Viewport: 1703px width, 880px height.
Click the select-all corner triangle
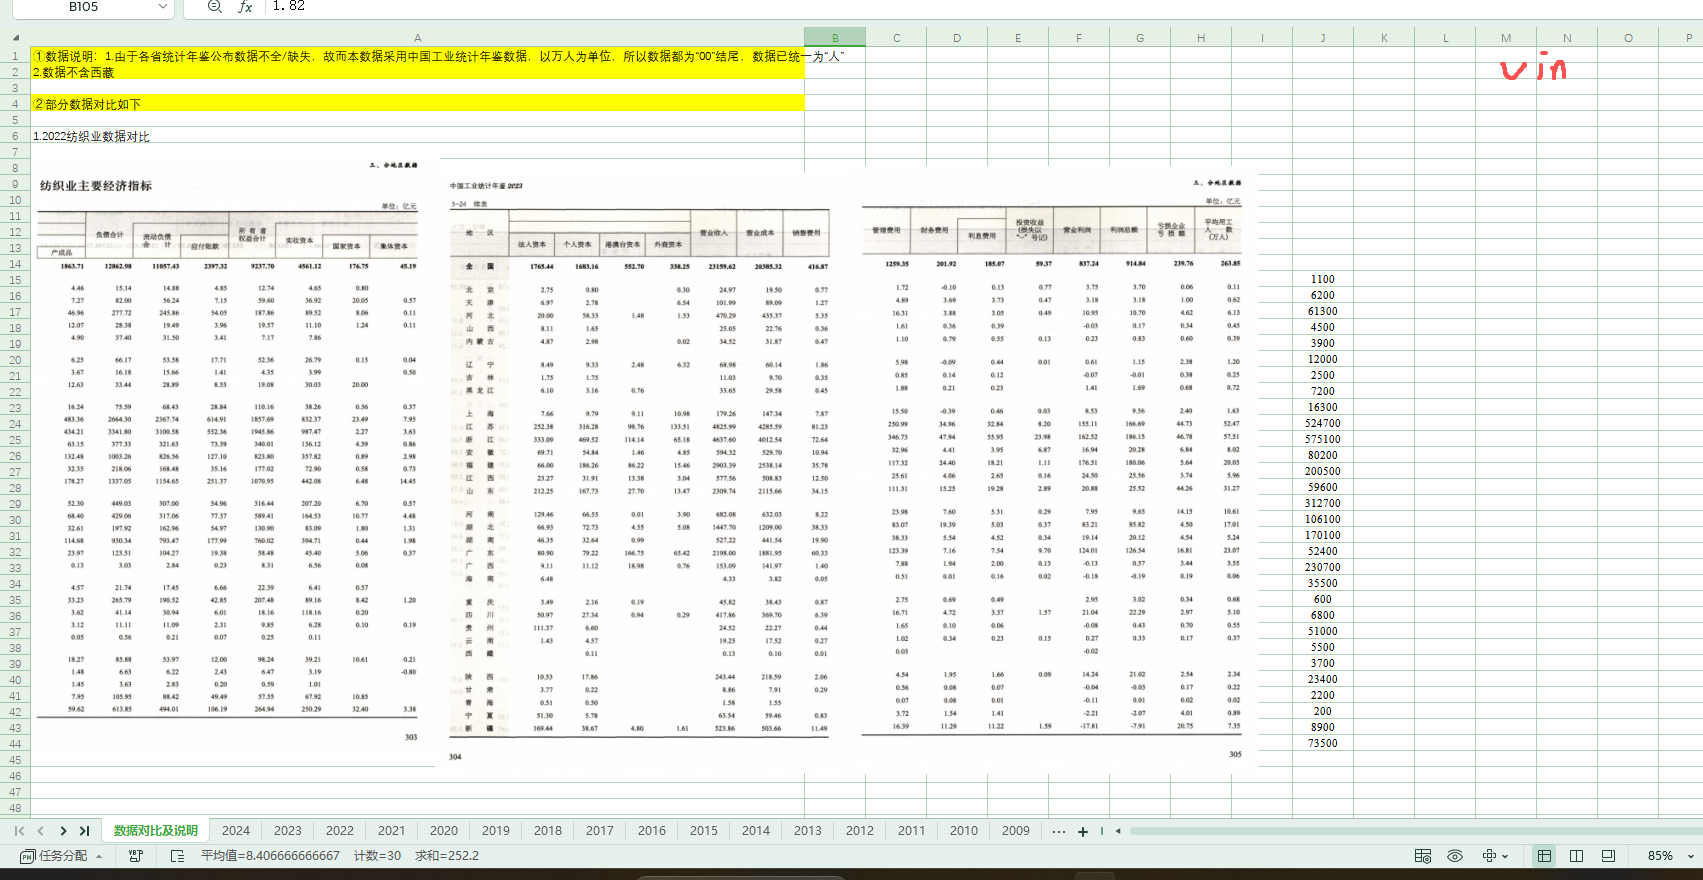tap(15, 38)
